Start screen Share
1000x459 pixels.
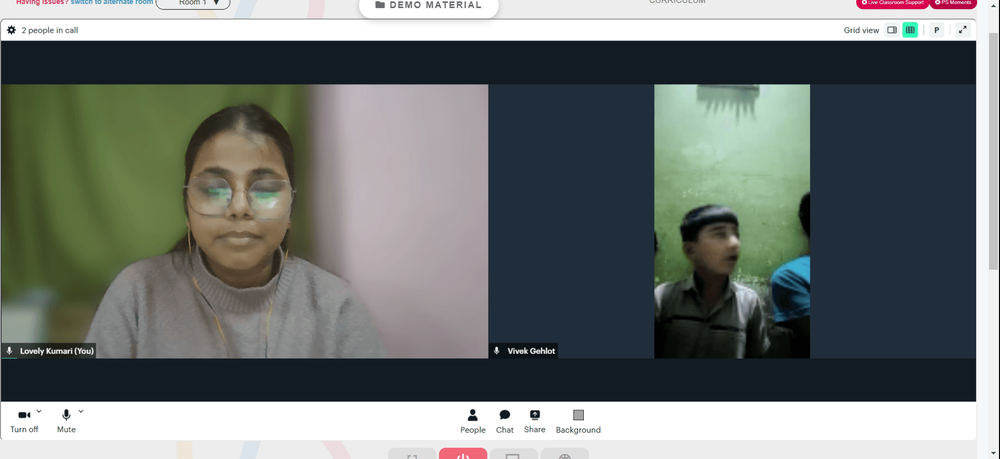point(534,421)
